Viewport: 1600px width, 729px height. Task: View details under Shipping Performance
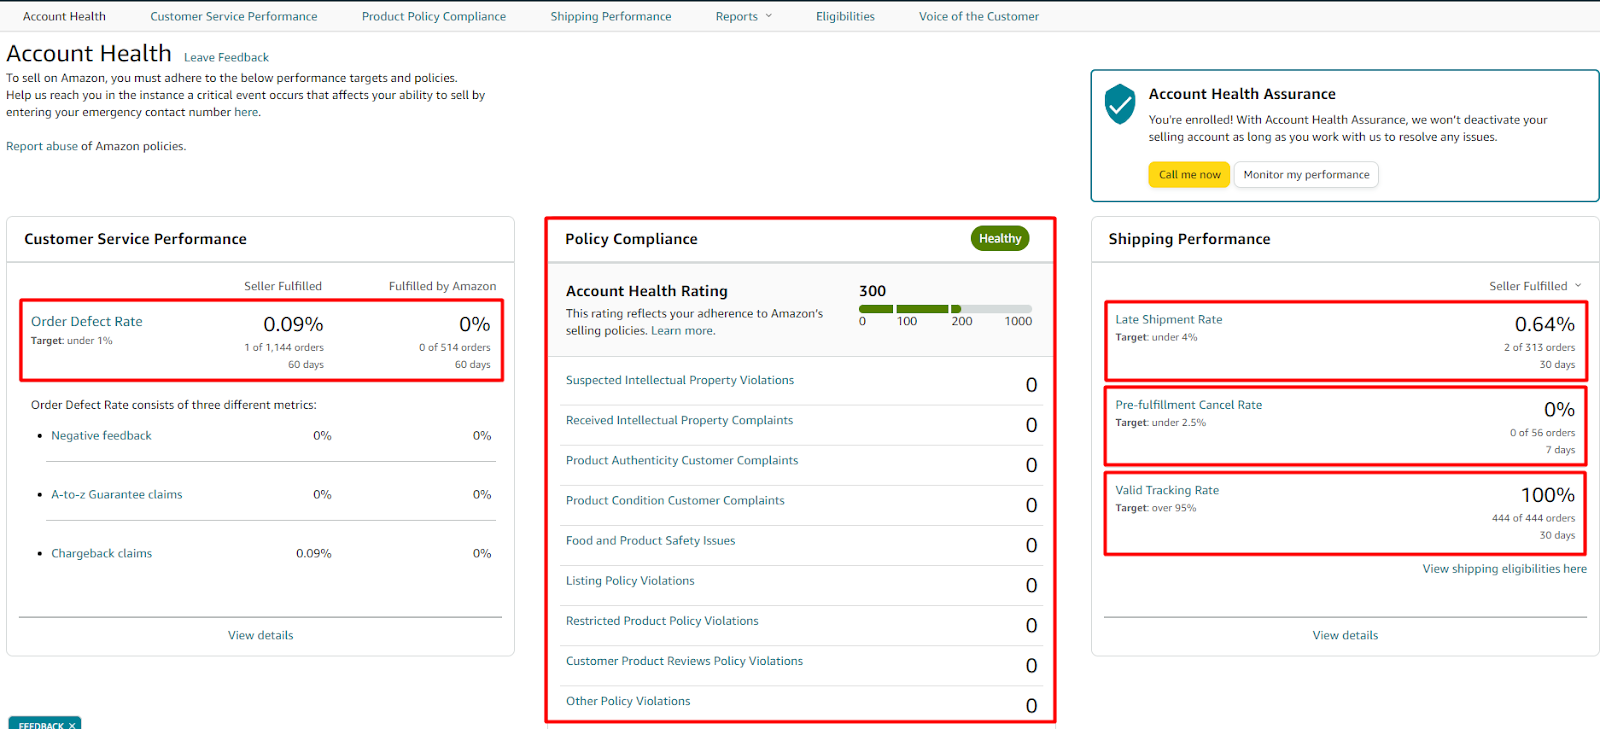(1345, 636)
